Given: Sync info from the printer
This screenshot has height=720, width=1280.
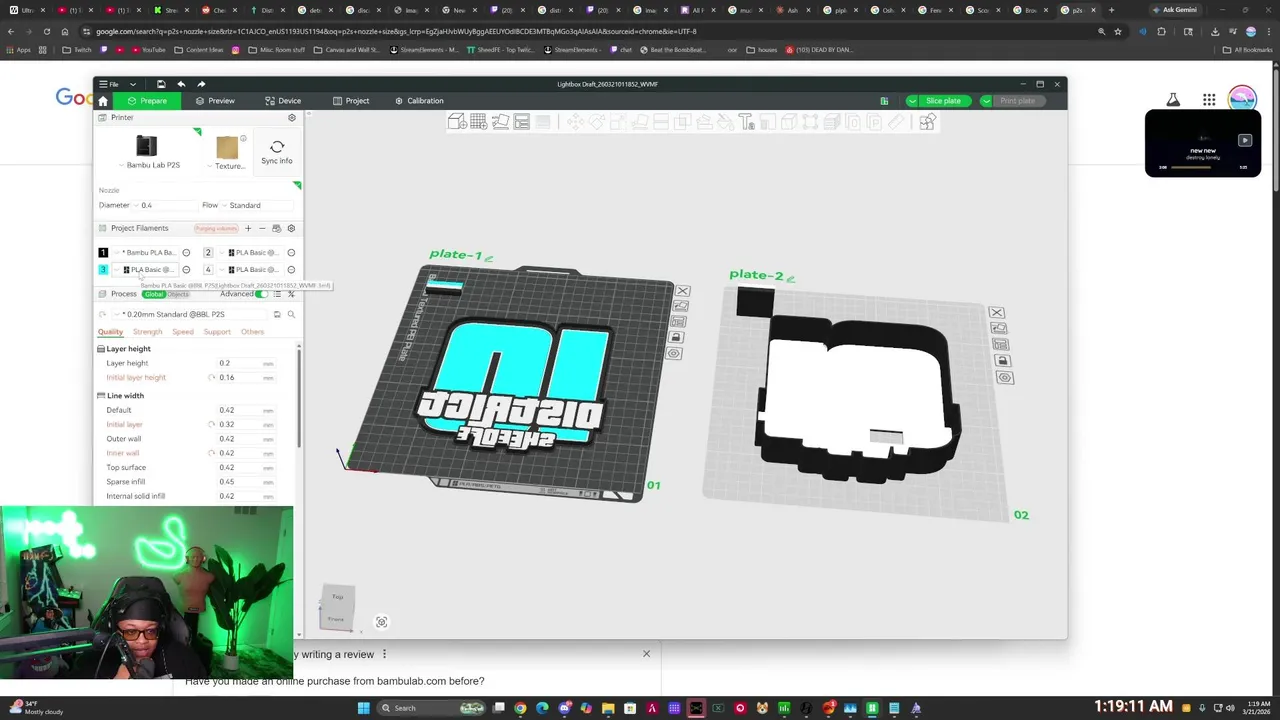Looking at the screenshot, I should click(277, 151).
